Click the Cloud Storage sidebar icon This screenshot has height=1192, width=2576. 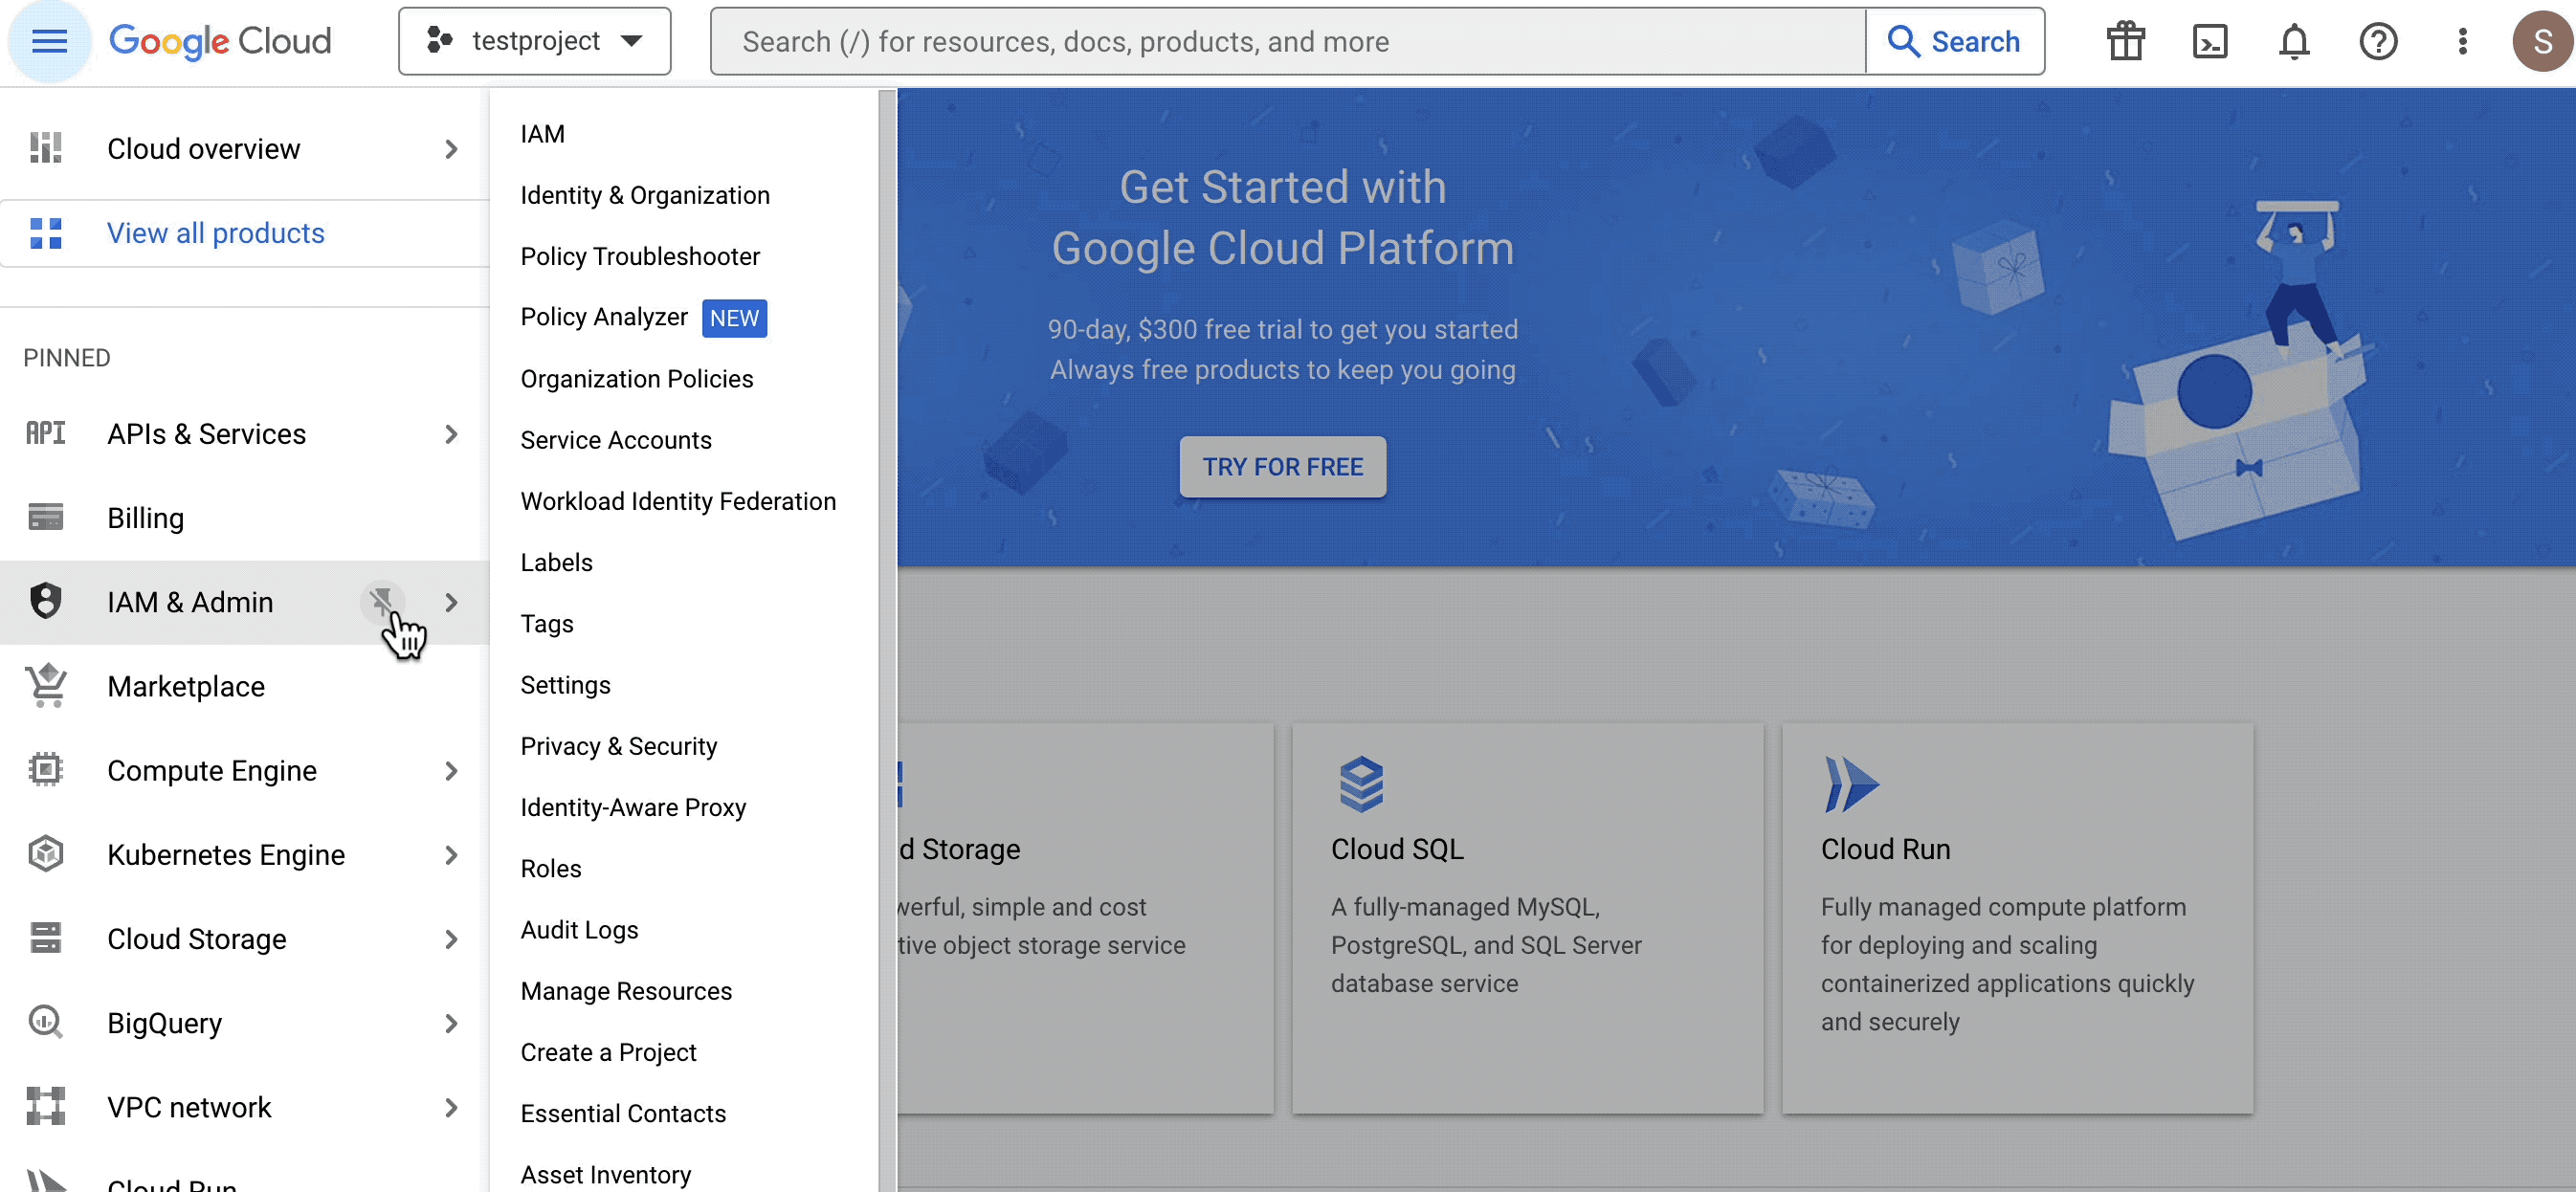coord(44,938)
